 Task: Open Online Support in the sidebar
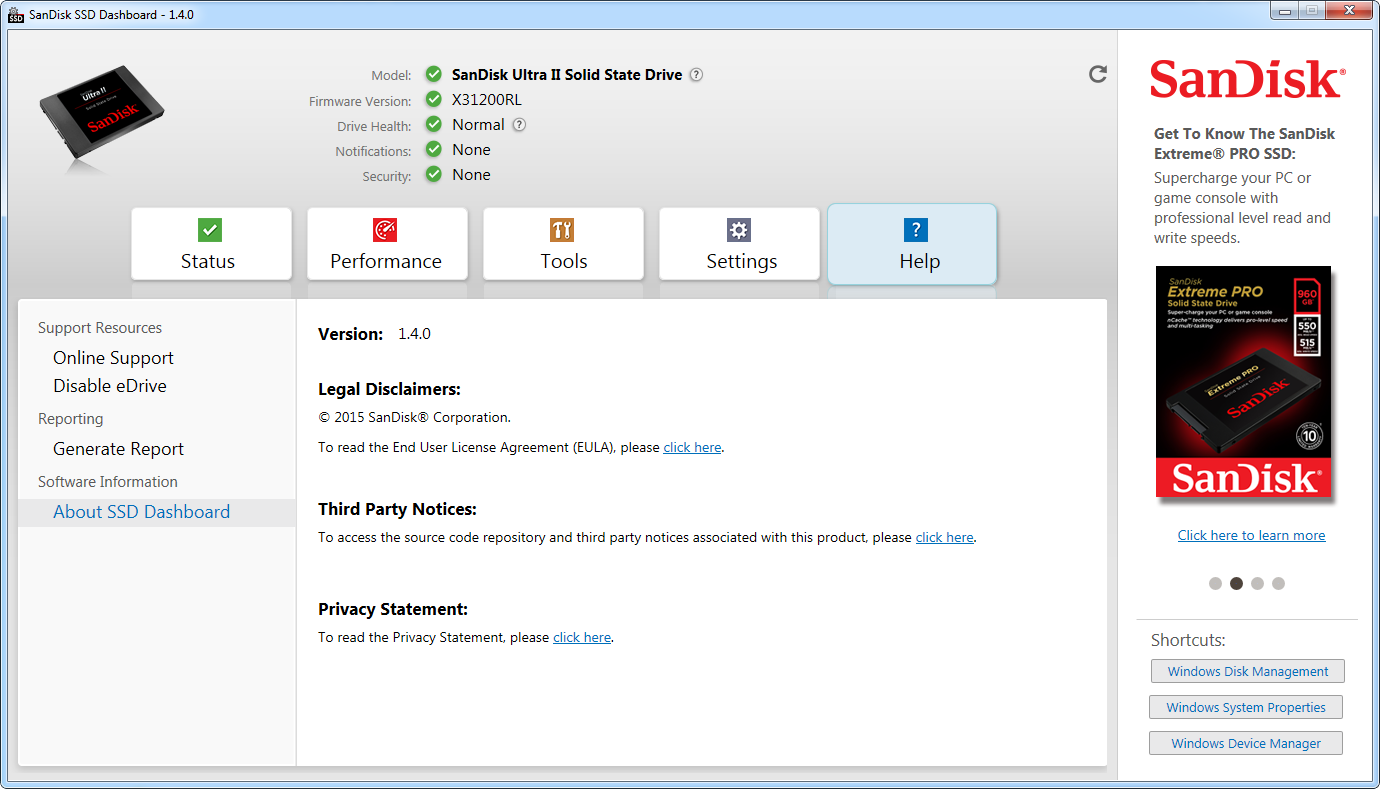coord(113,358)
